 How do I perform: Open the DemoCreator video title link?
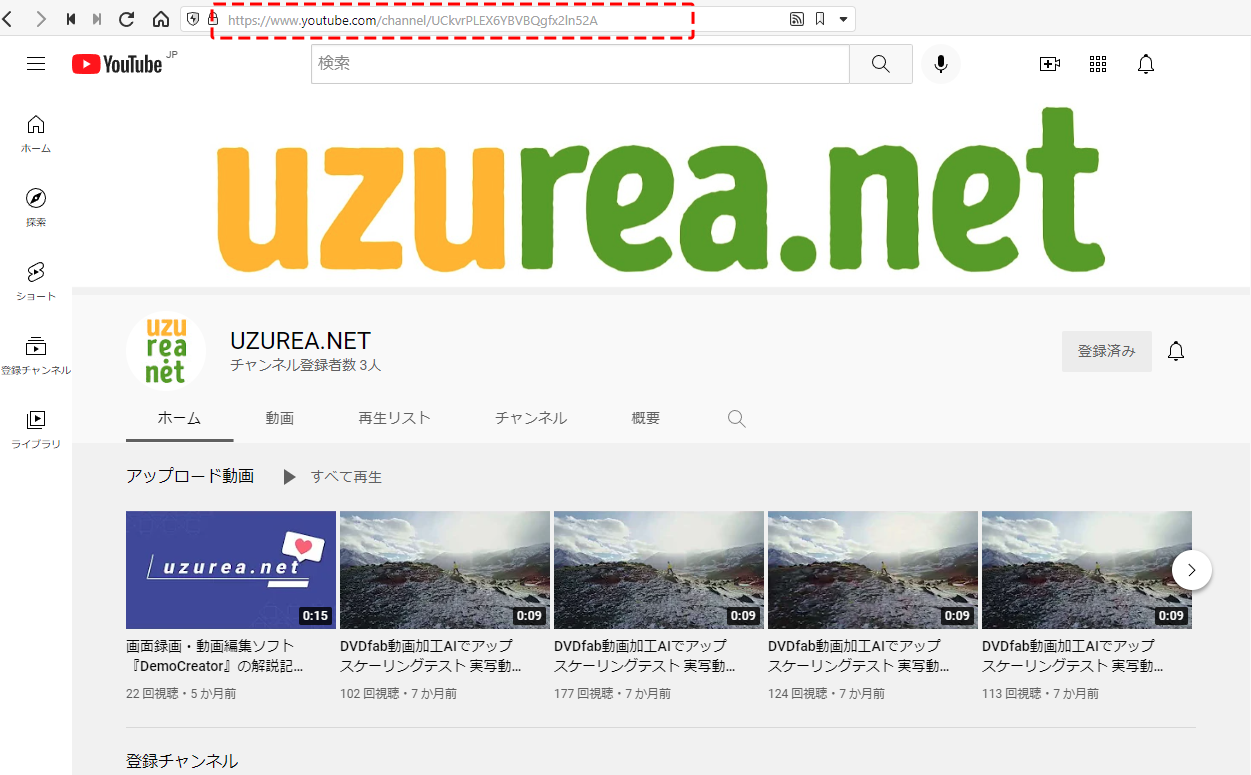pyautogui.click(x=217, y=656)
